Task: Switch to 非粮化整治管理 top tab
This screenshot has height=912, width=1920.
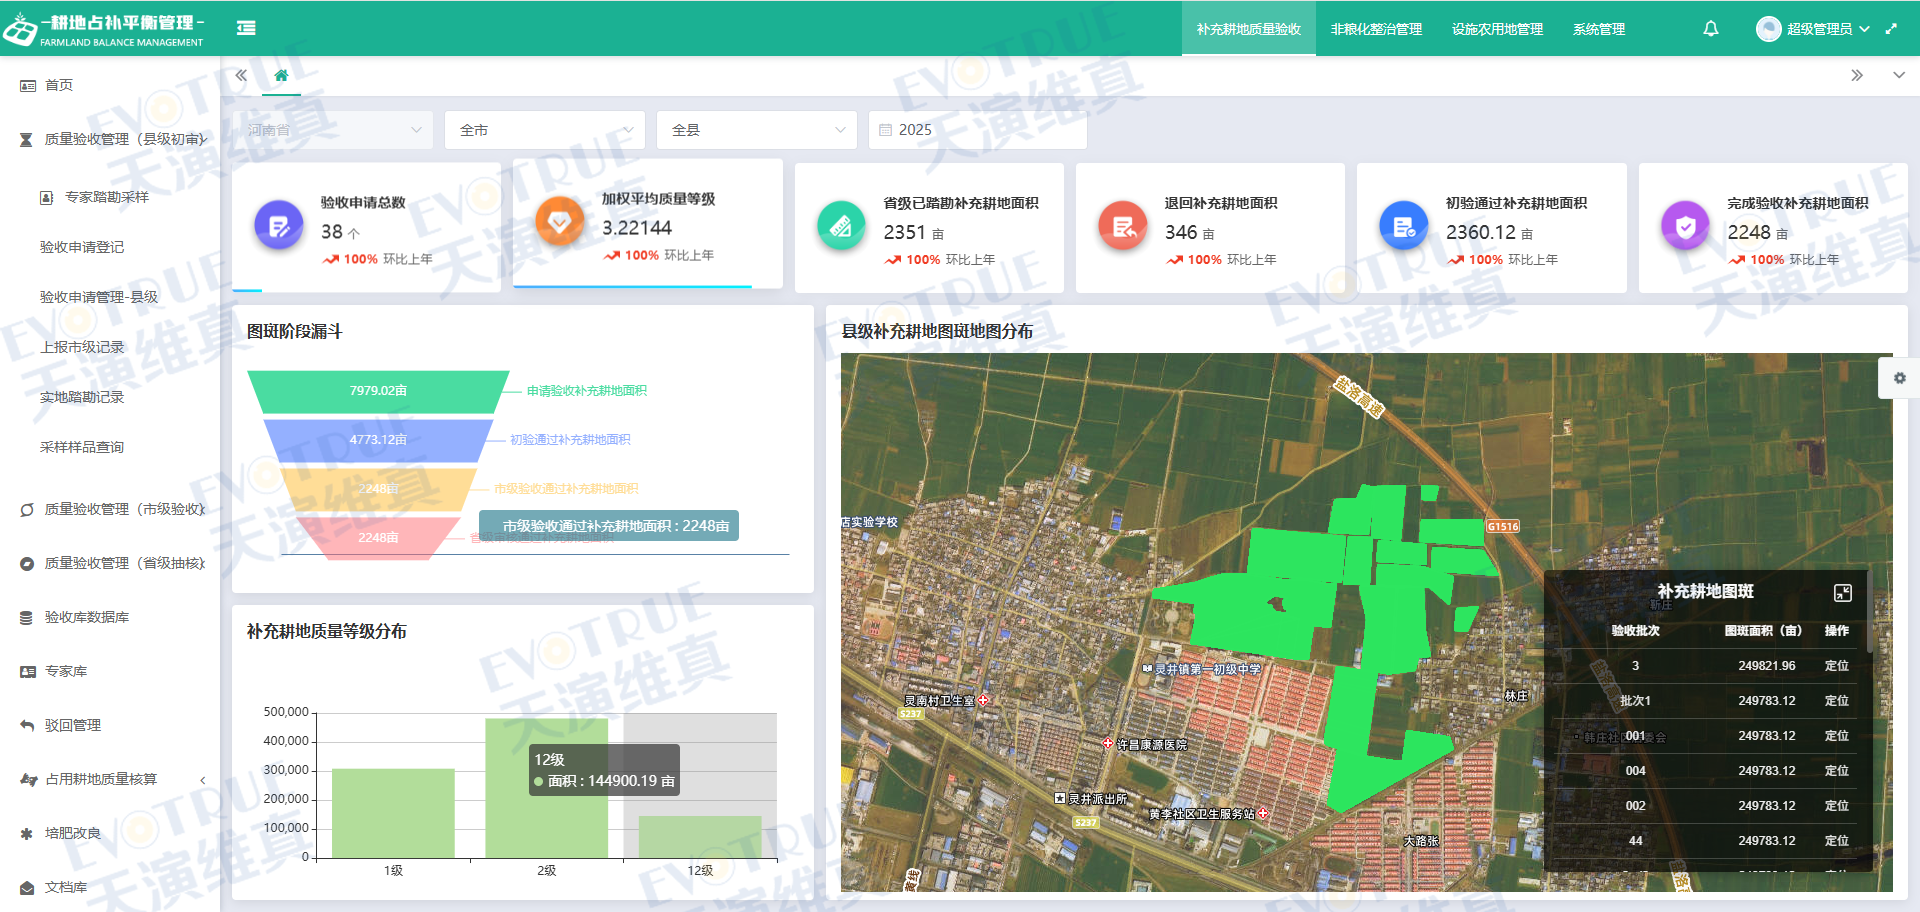Action: point(1376,29)
